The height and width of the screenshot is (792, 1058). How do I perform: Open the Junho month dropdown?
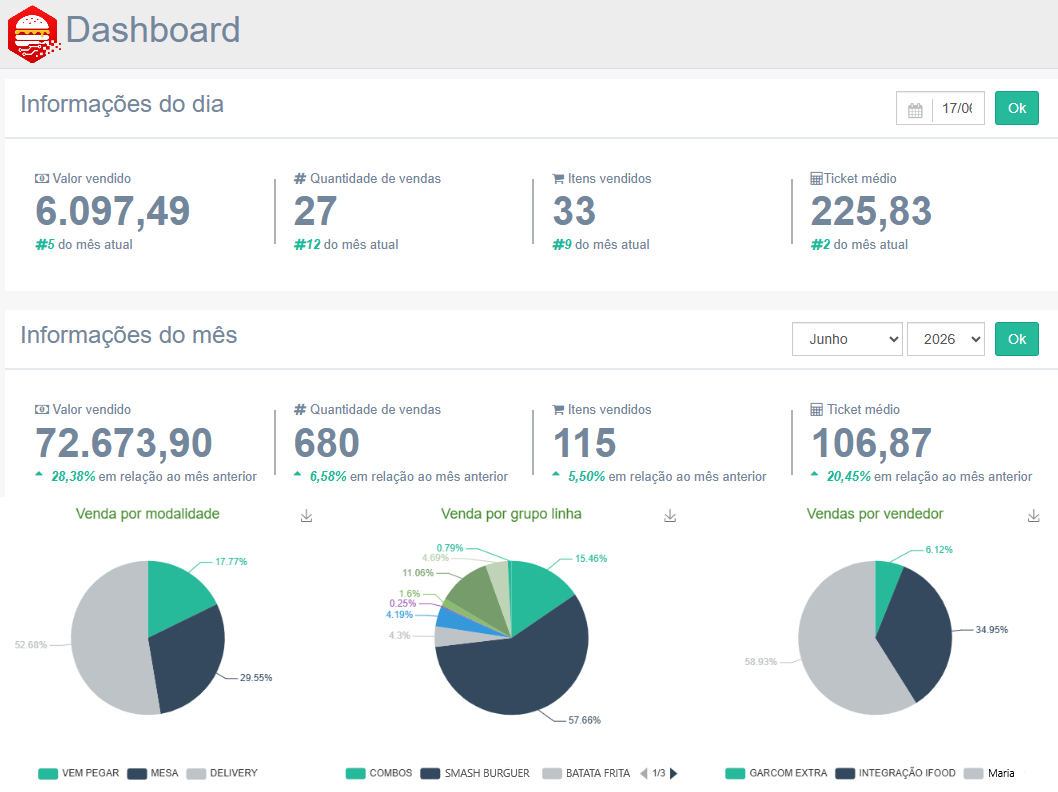pos(847,339)
